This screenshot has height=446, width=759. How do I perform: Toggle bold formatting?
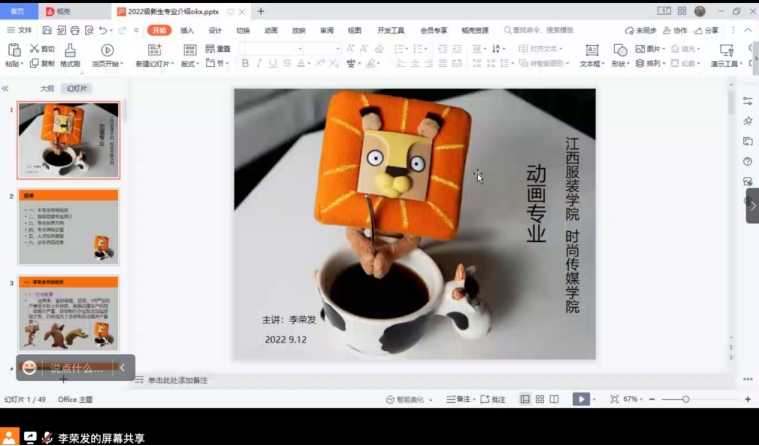245,63
